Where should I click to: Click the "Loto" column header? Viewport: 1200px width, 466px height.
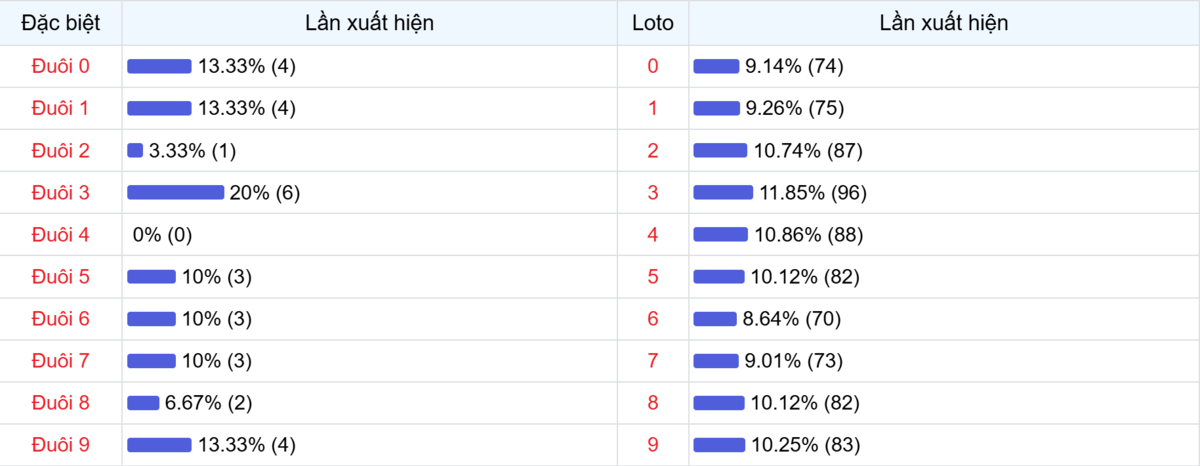[x=653, y=23]
